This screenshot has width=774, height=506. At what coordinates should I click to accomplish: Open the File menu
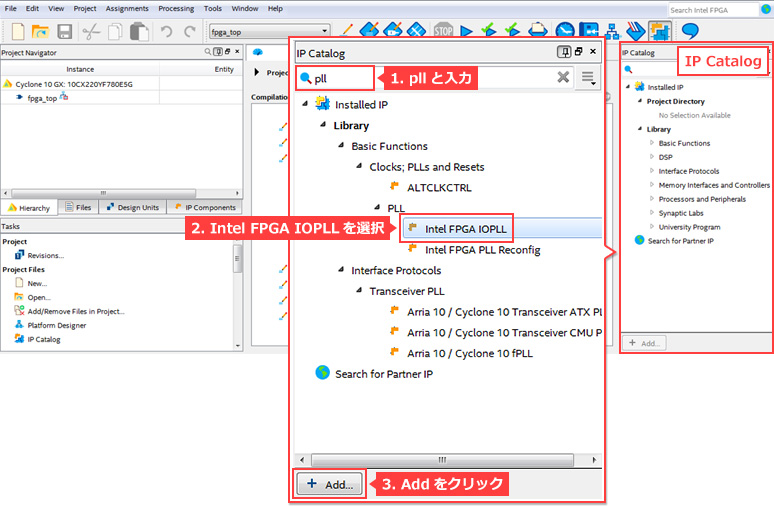(x=10, y=8)
